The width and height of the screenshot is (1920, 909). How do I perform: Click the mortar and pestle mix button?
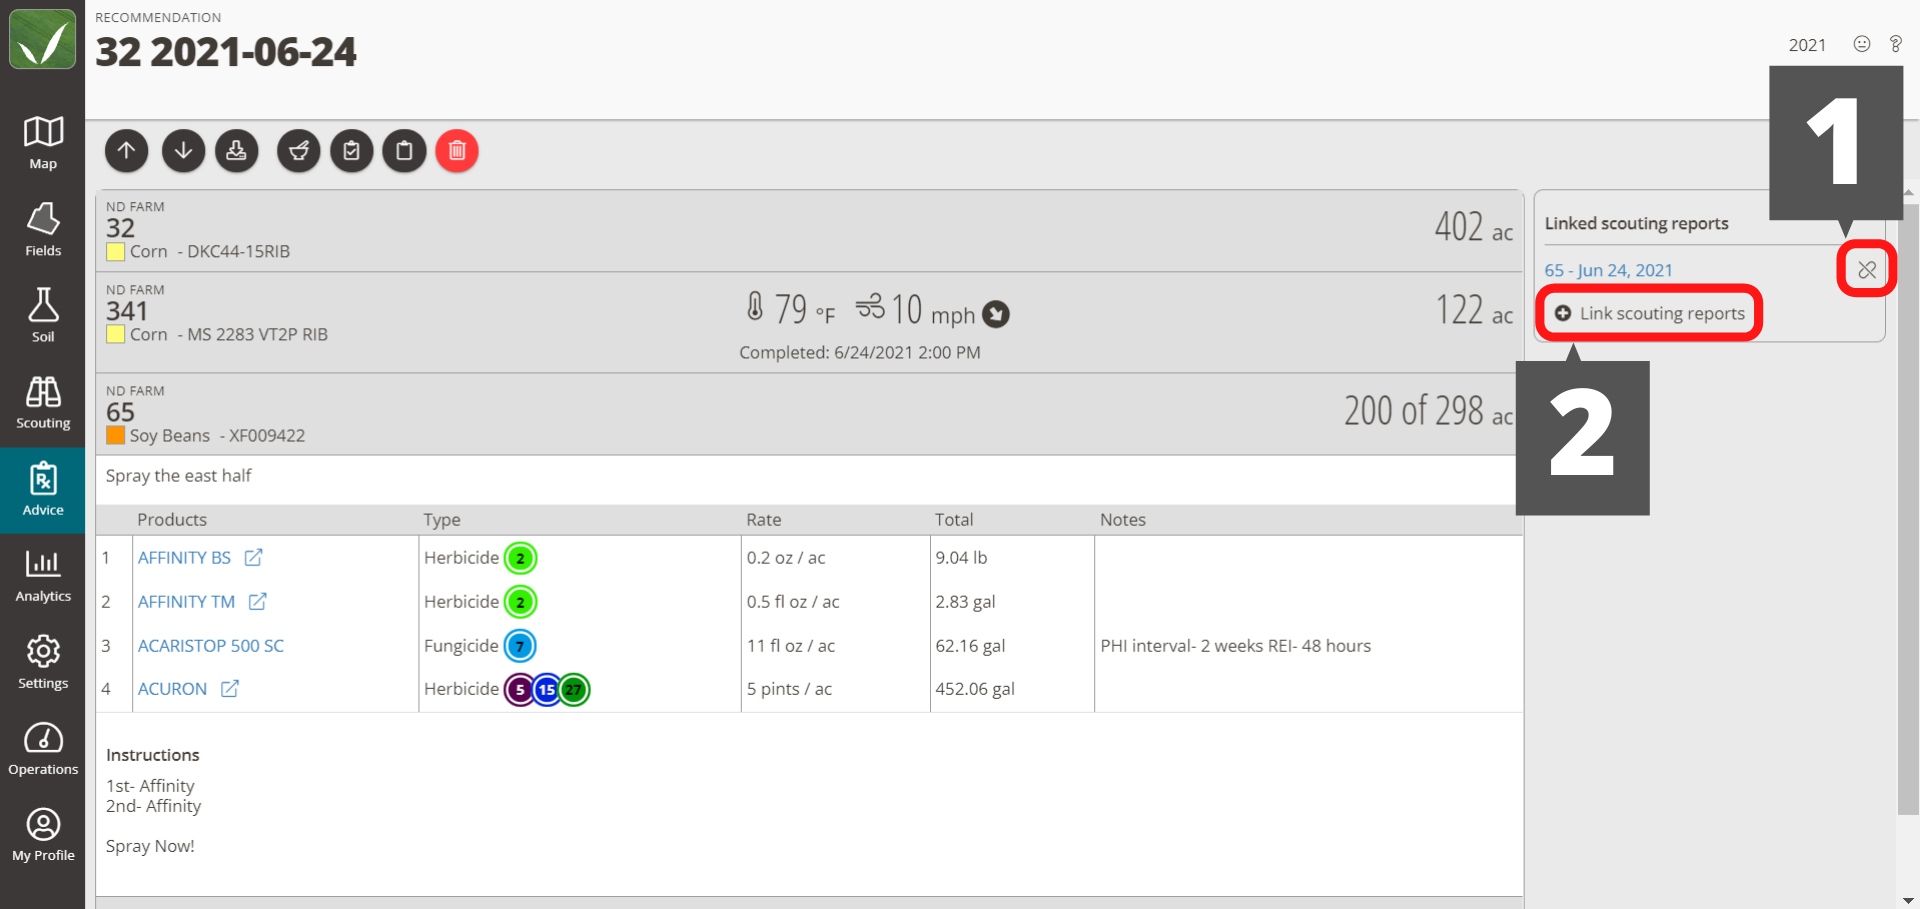298,151
